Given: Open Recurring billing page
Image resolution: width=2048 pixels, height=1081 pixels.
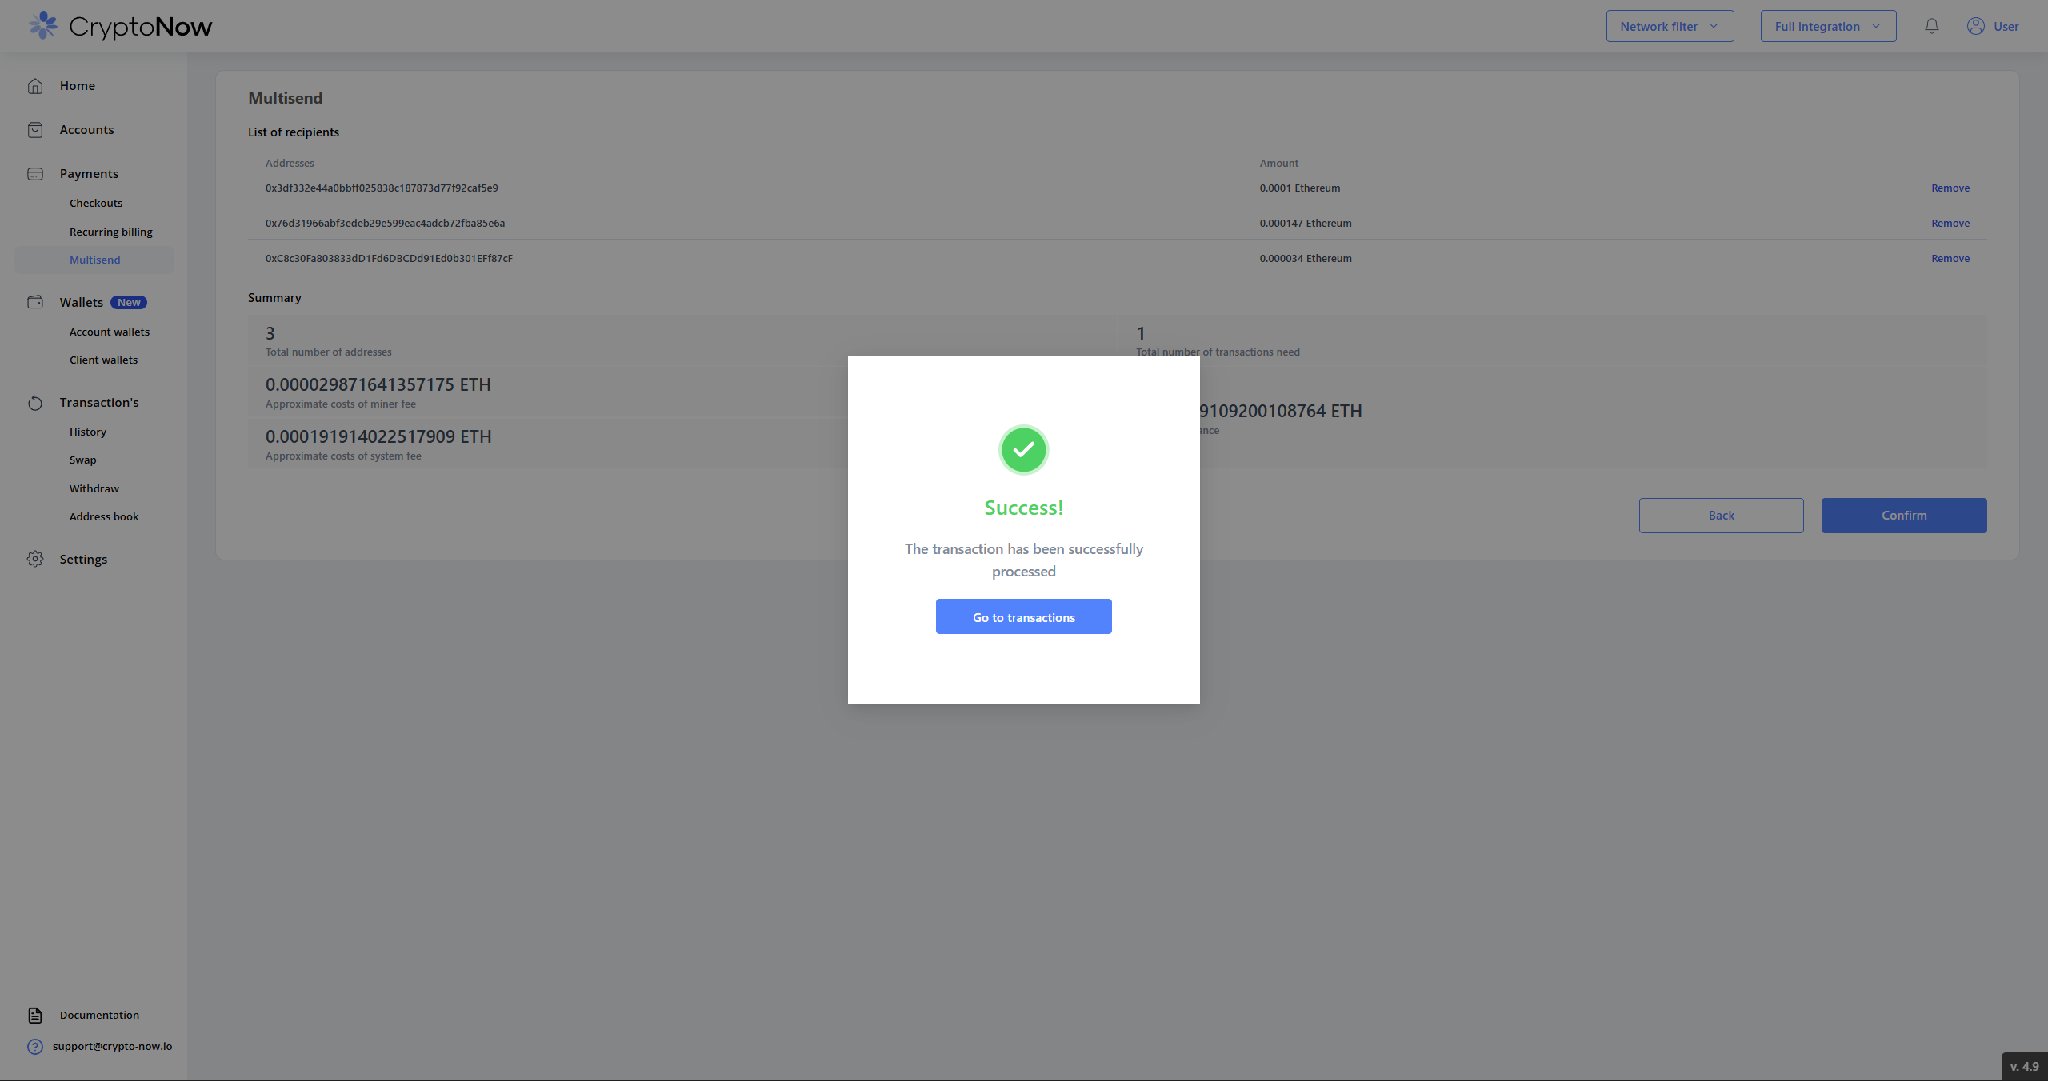Looking at the screenshot, I should pyautogui.click(x=111, y=232).
